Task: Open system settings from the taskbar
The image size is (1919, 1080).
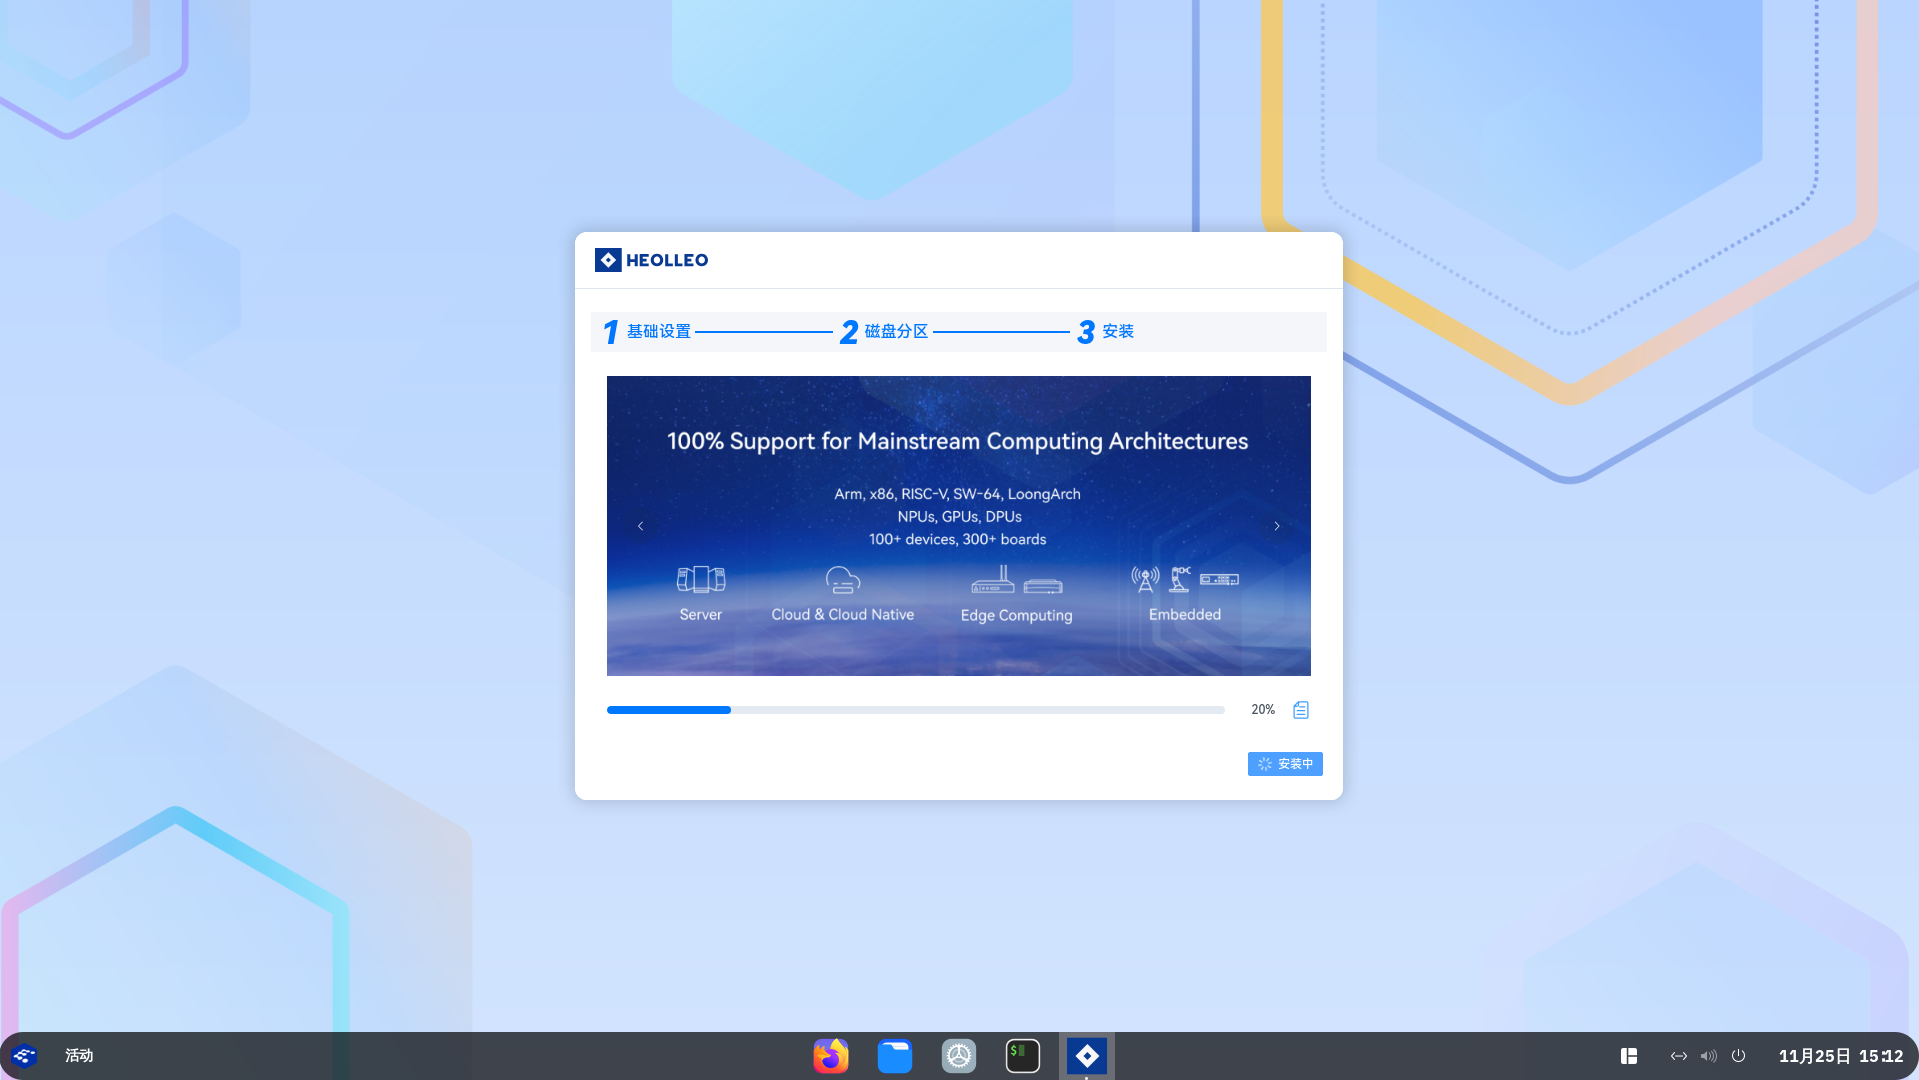Action: click(959, 1056)
